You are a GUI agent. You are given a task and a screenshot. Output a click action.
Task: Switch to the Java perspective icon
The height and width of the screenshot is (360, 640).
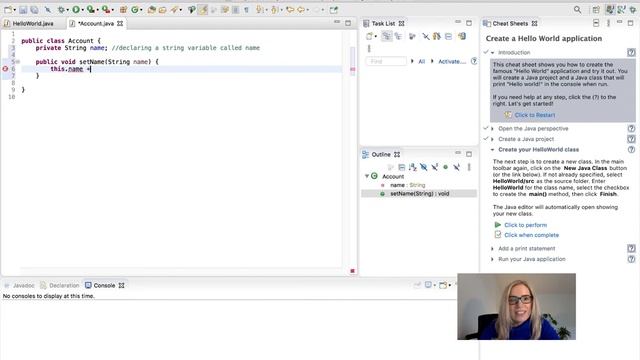pos(610,9)
